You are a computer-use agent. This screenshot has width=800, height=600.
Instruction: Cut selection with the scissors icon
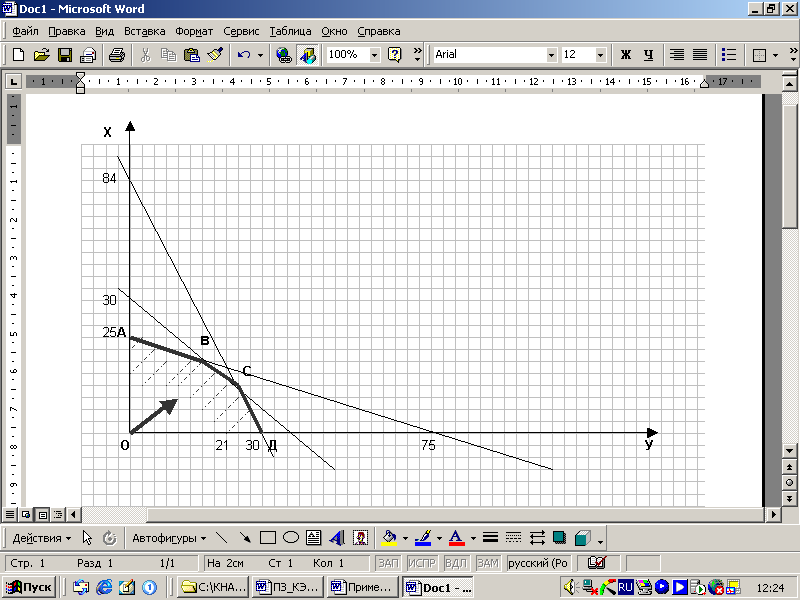(x=145, y=55)
